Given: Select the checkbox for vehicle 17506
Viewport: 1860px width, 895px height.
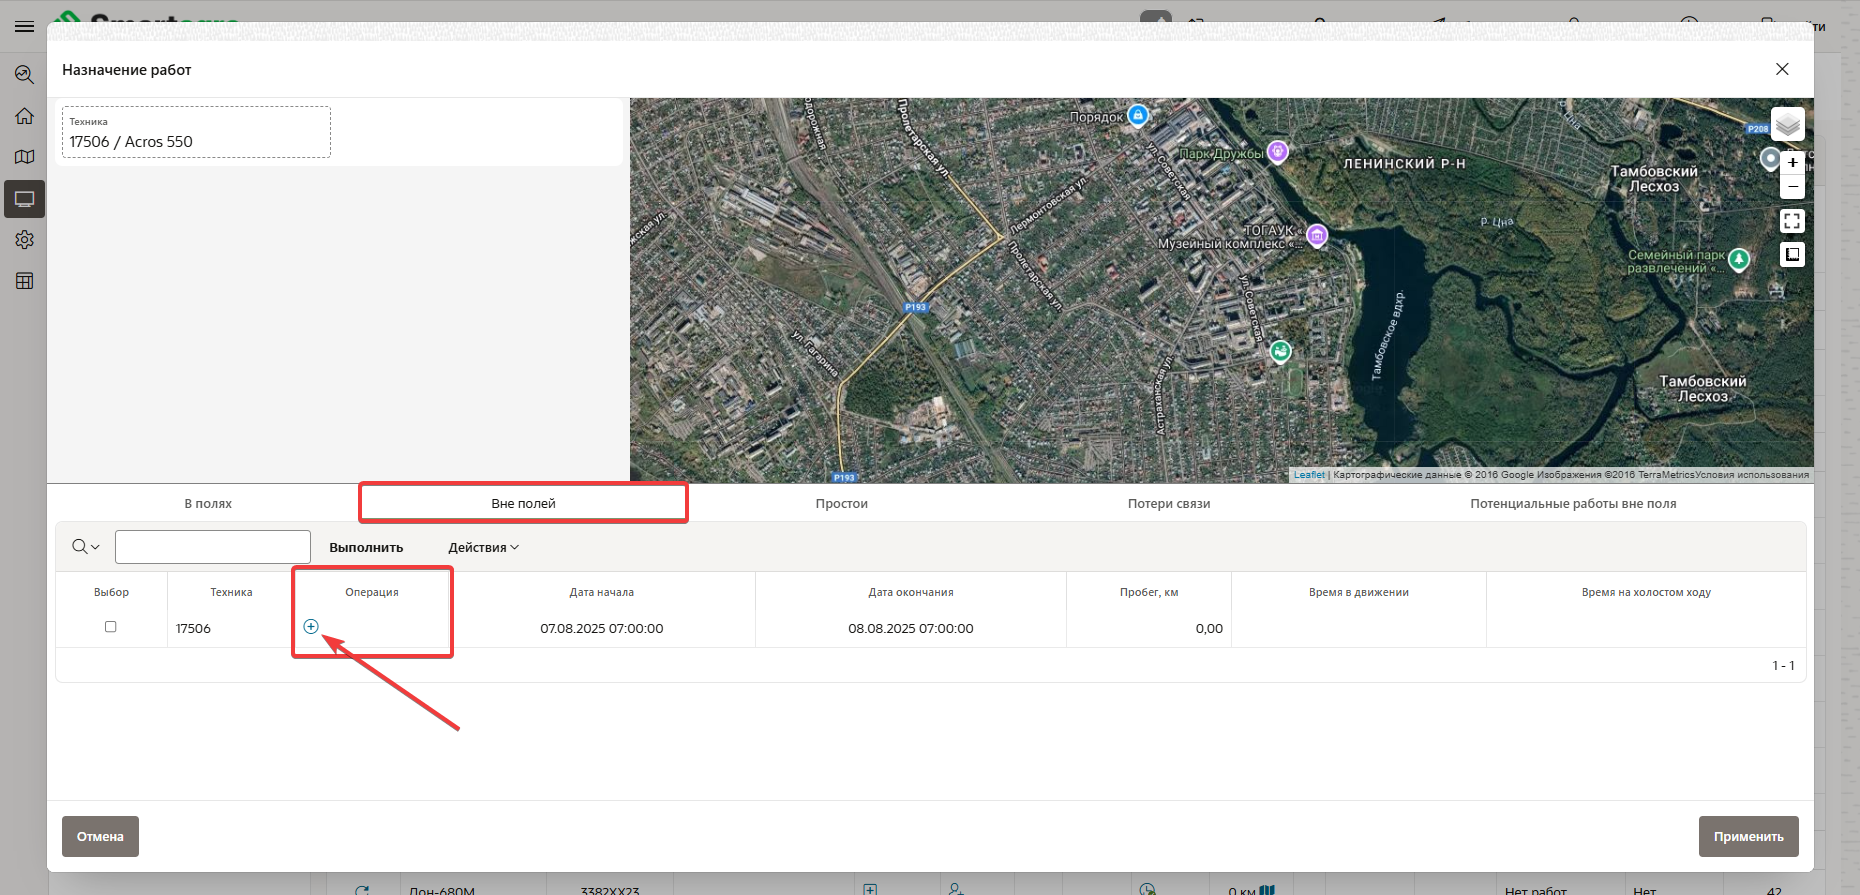Looking at the screenshot, I should [x=111, y=627].
